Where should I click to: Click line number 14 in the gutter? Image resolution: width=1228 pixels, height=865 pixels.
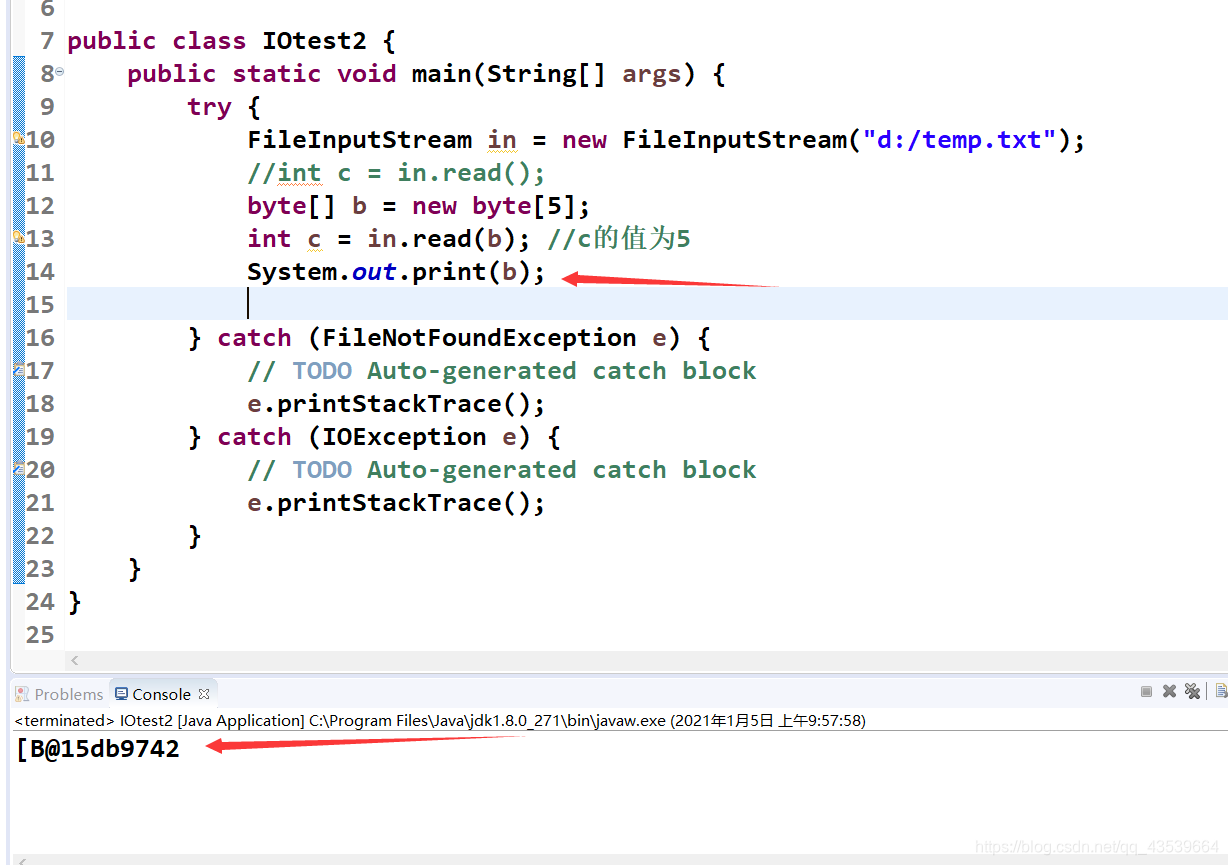(40, 271)
